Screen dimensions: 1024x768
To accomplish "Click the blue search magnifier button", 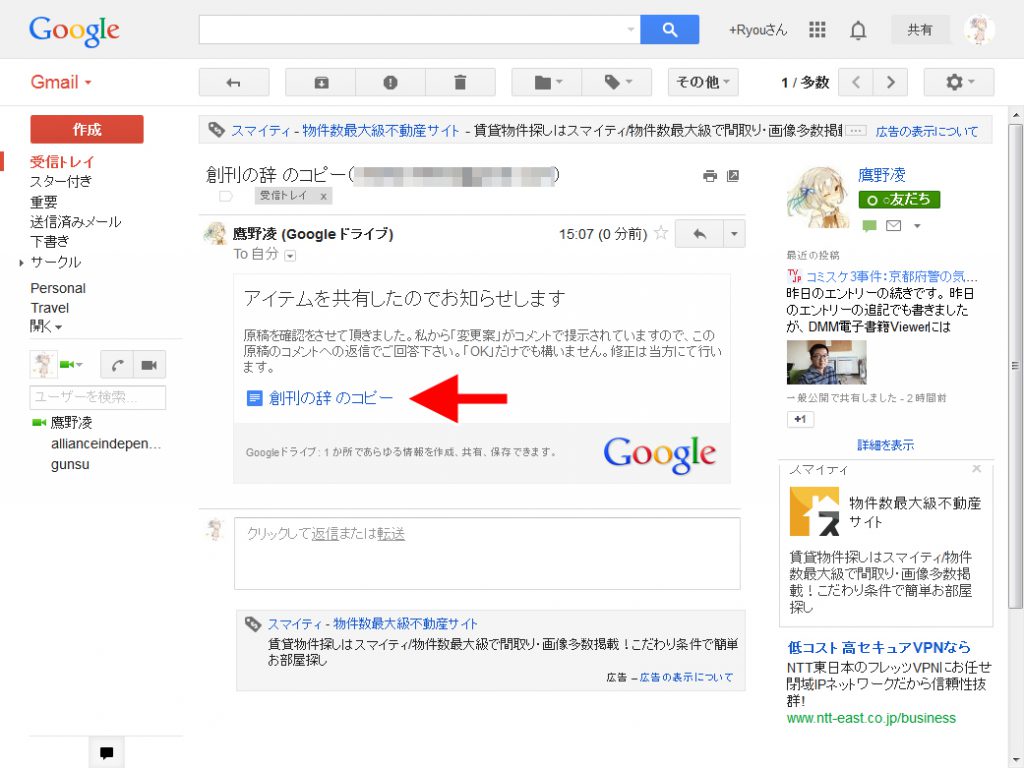I will pyautogui.click(x=669, y=29).
